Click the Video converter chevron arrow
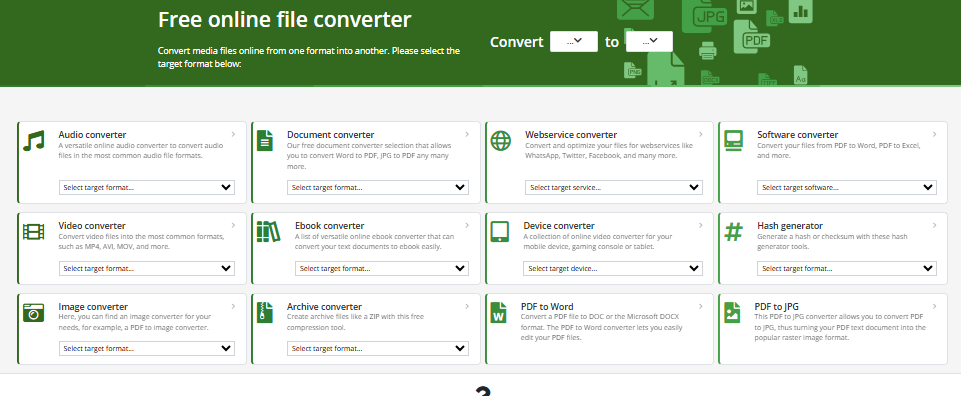961x396 pixels. click(x=234, y=226)
